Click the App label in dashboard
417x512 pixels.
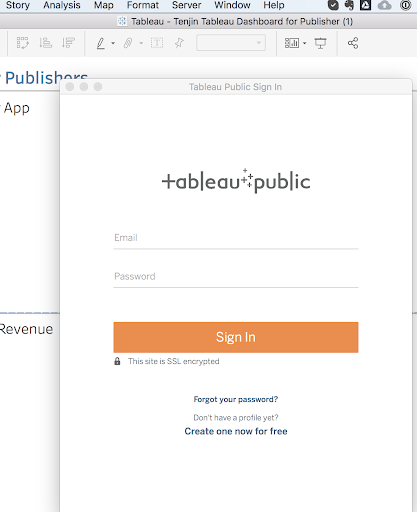(x=17, y=108)
